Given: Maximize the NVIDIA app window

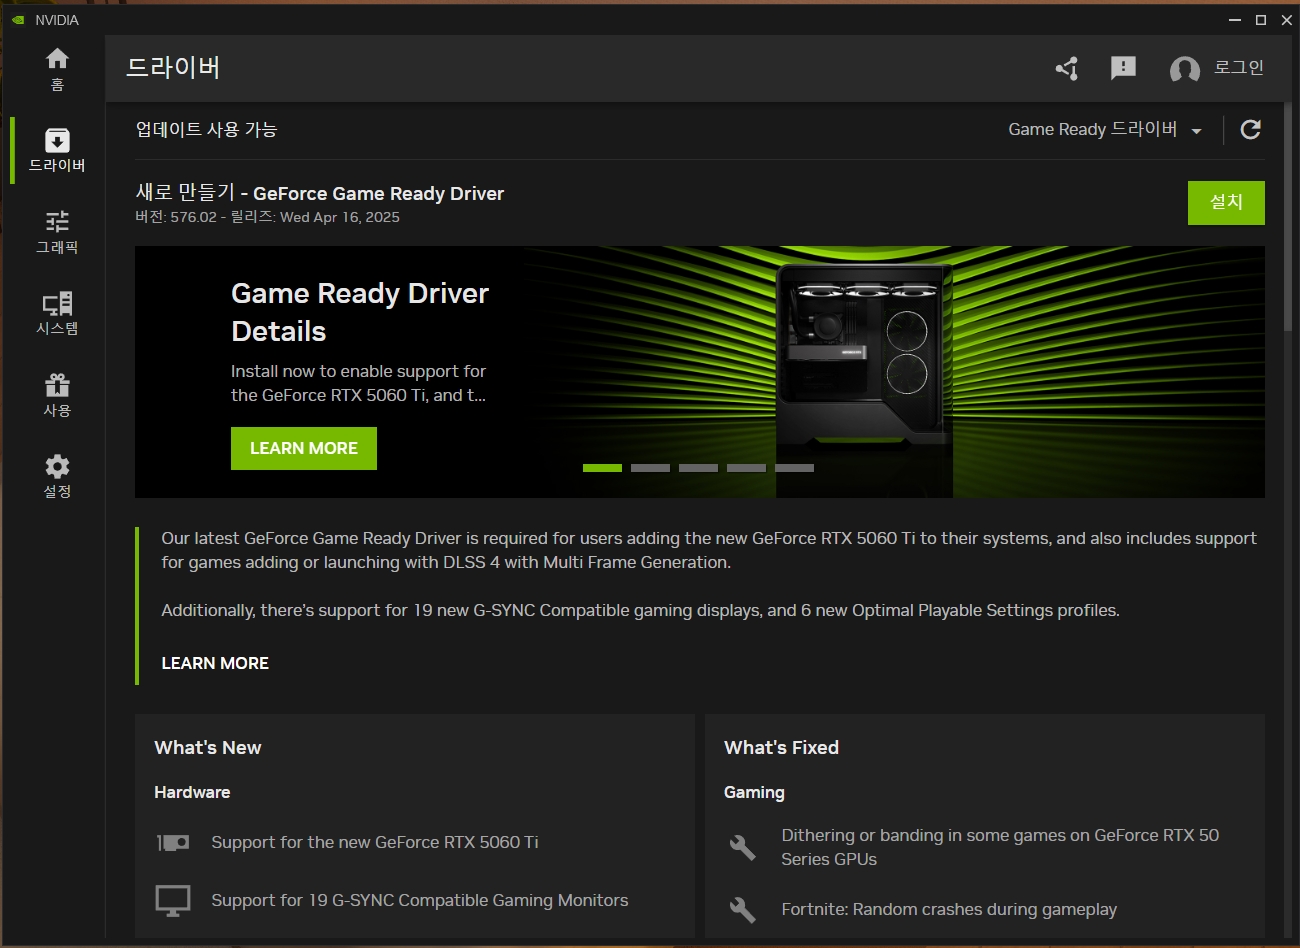Looking at the screenshot, I should click(x=1261, y=20).
